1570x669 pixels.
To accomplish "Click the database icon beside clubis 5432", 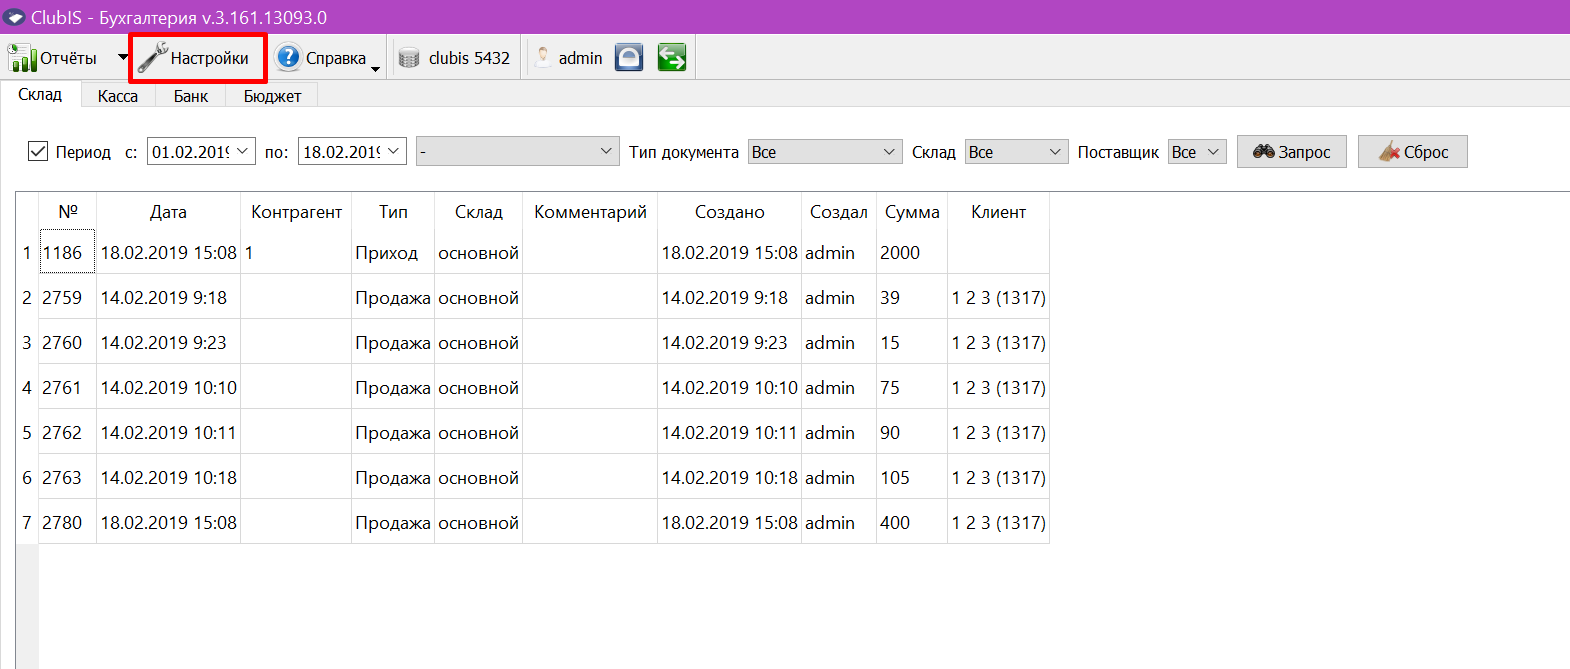I will 409,58.
